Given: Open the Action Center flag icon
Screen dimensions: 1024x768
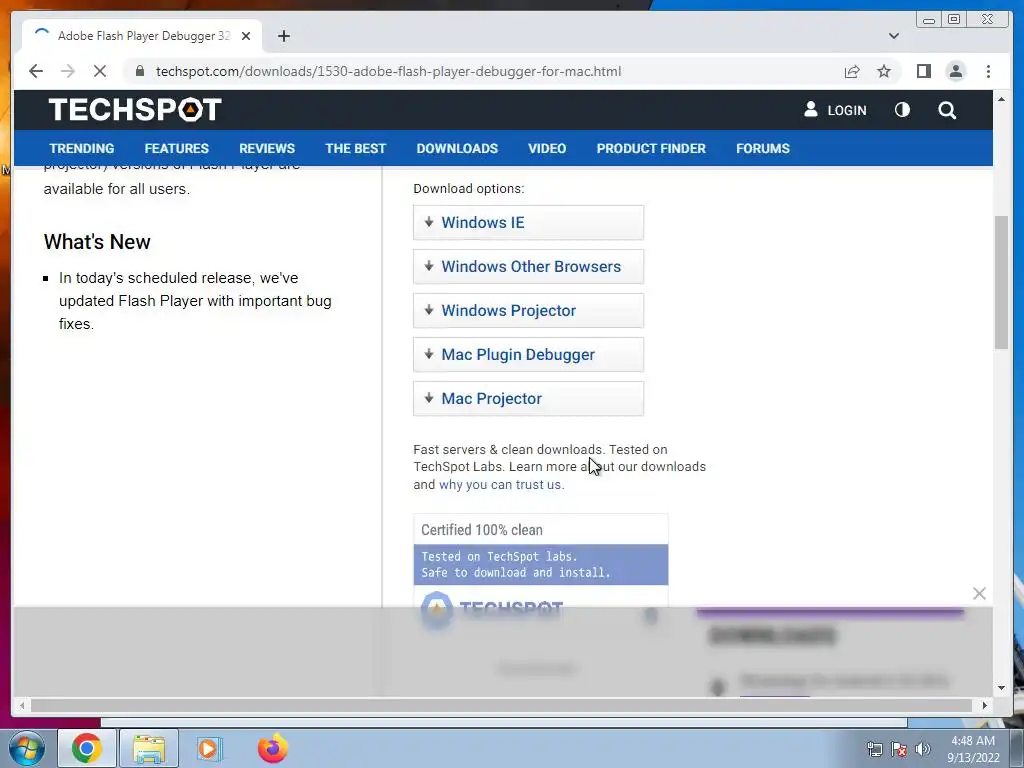Looking at the screenshot, I should 899,749.
